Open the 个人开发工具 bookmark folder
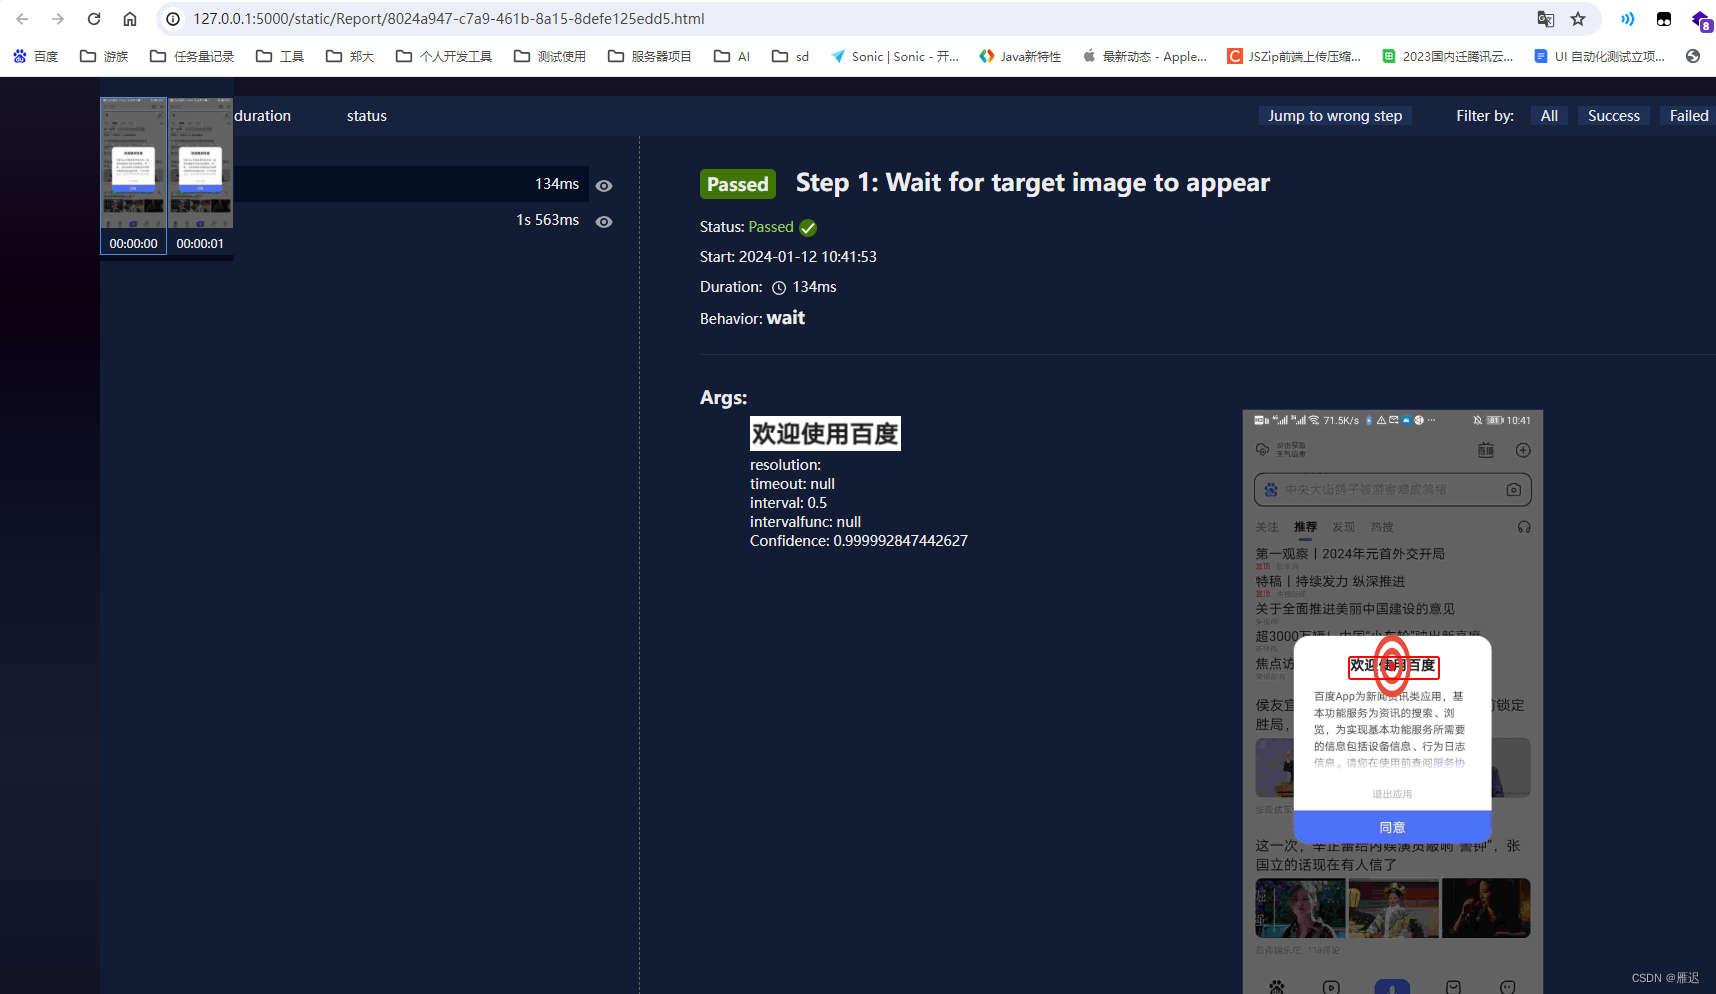This screenshot has width=1716, height=994. 444,56
